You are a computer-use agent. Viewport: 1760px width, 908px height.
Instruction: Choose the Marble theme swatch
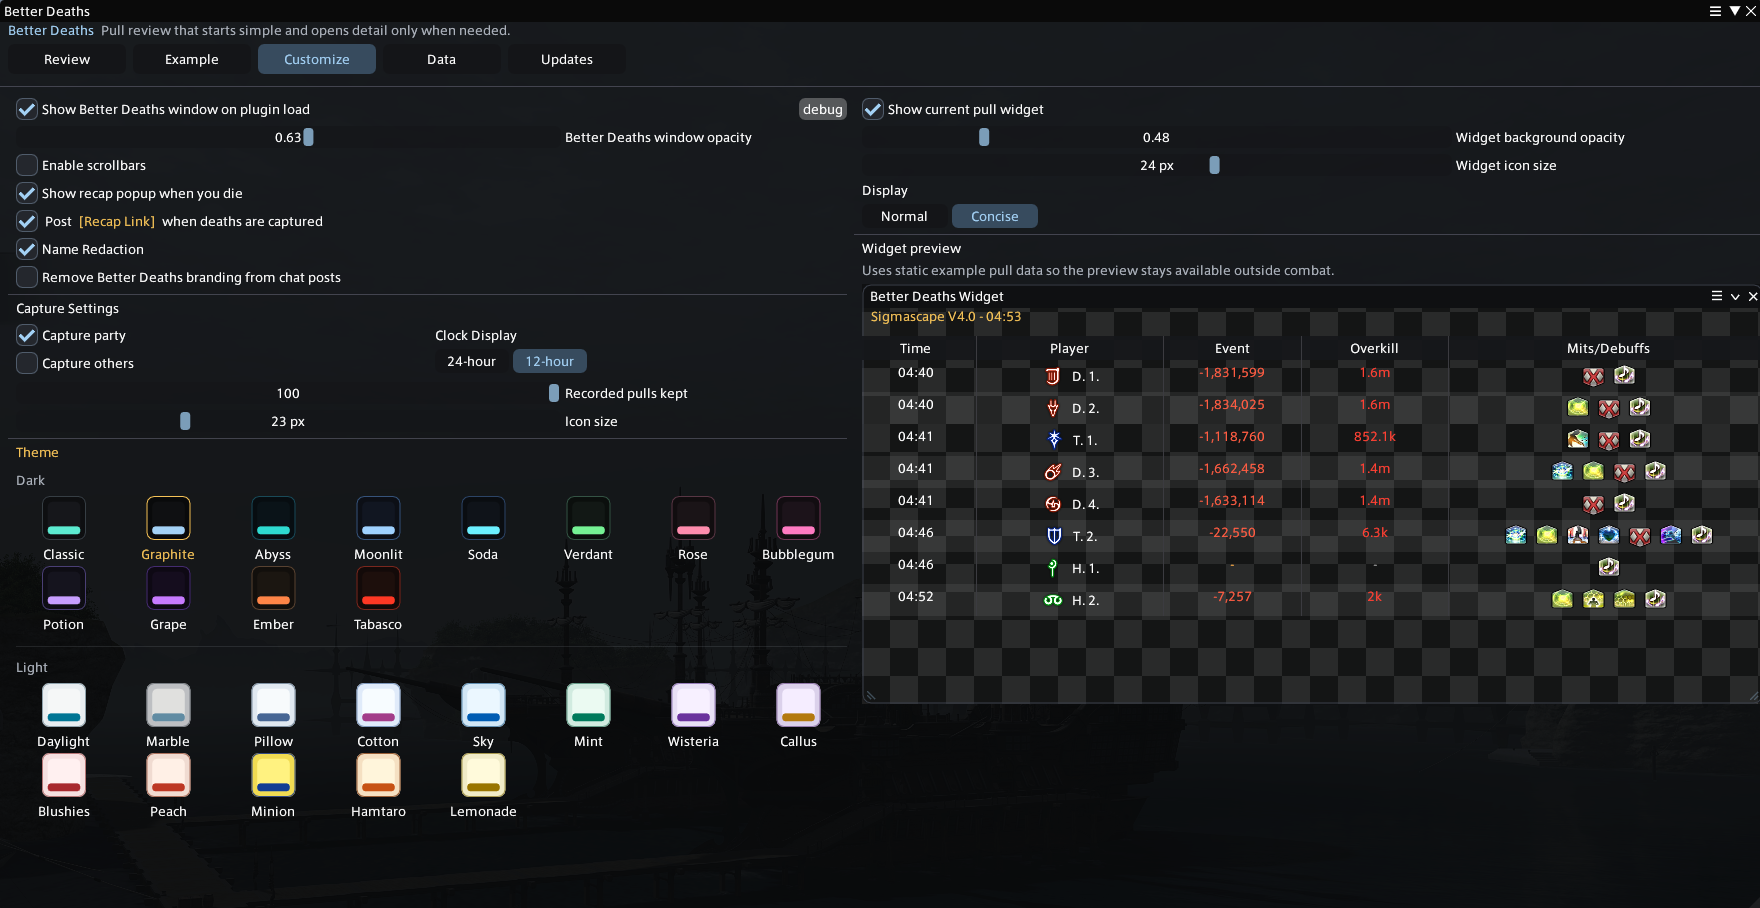[x=168, y=705]
